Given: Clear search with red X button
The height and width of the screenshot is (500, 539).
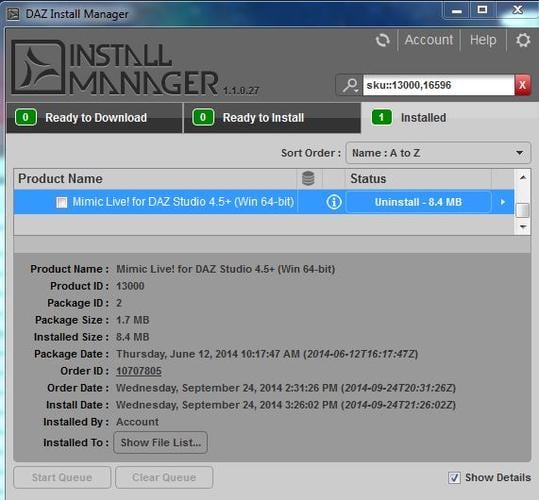Looking at the screenshot, I should coord(522,85).
